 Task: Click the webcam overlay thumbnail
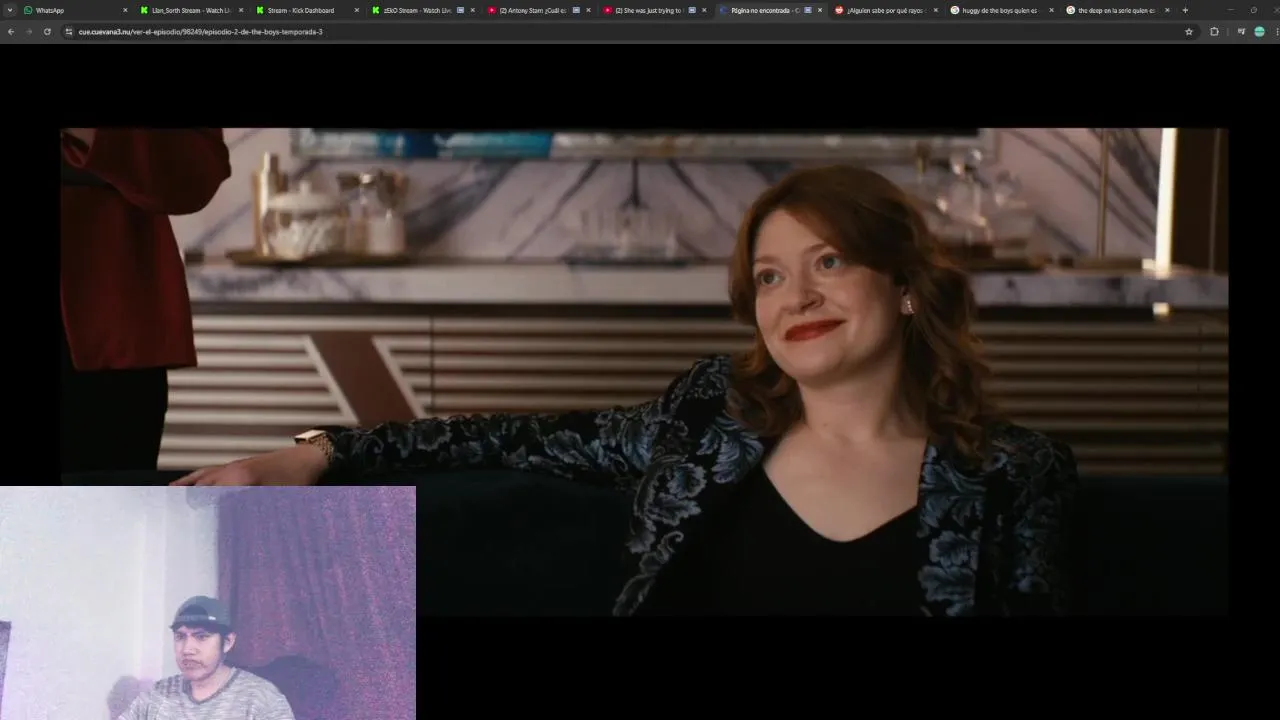point(208,603)
